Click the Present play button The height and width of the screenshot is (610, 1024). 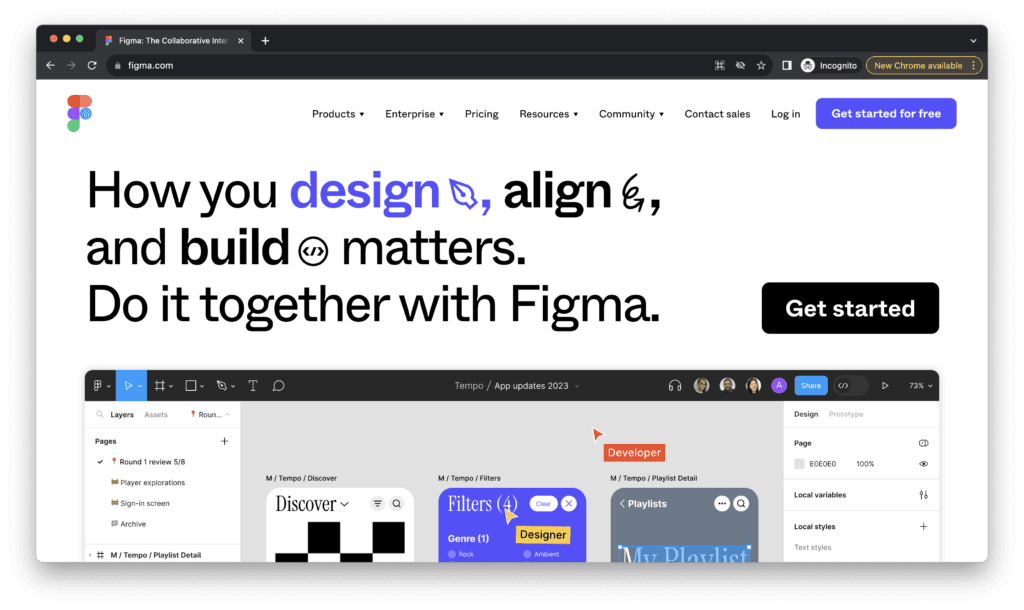pos(884,385)
